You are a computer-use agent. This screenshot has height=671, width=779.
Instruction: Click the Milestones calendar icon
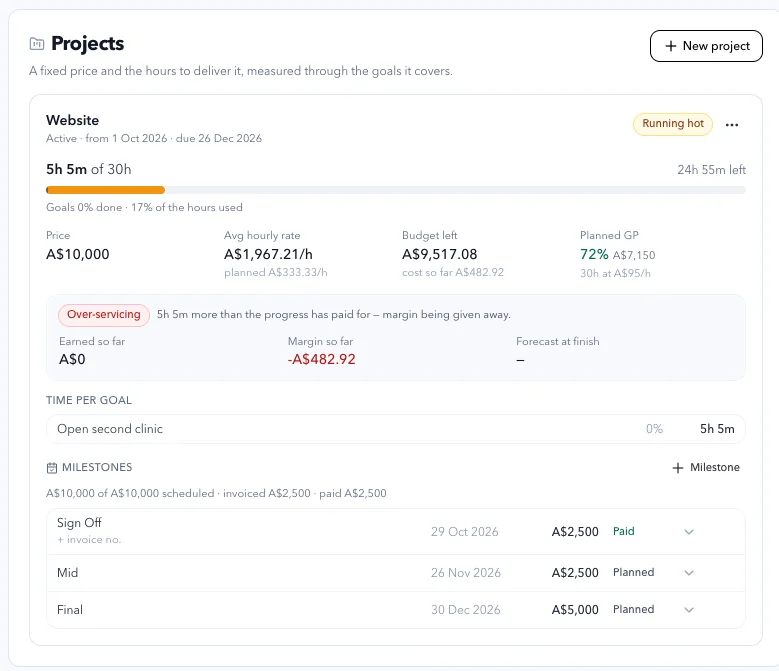[x=52, y=467]
